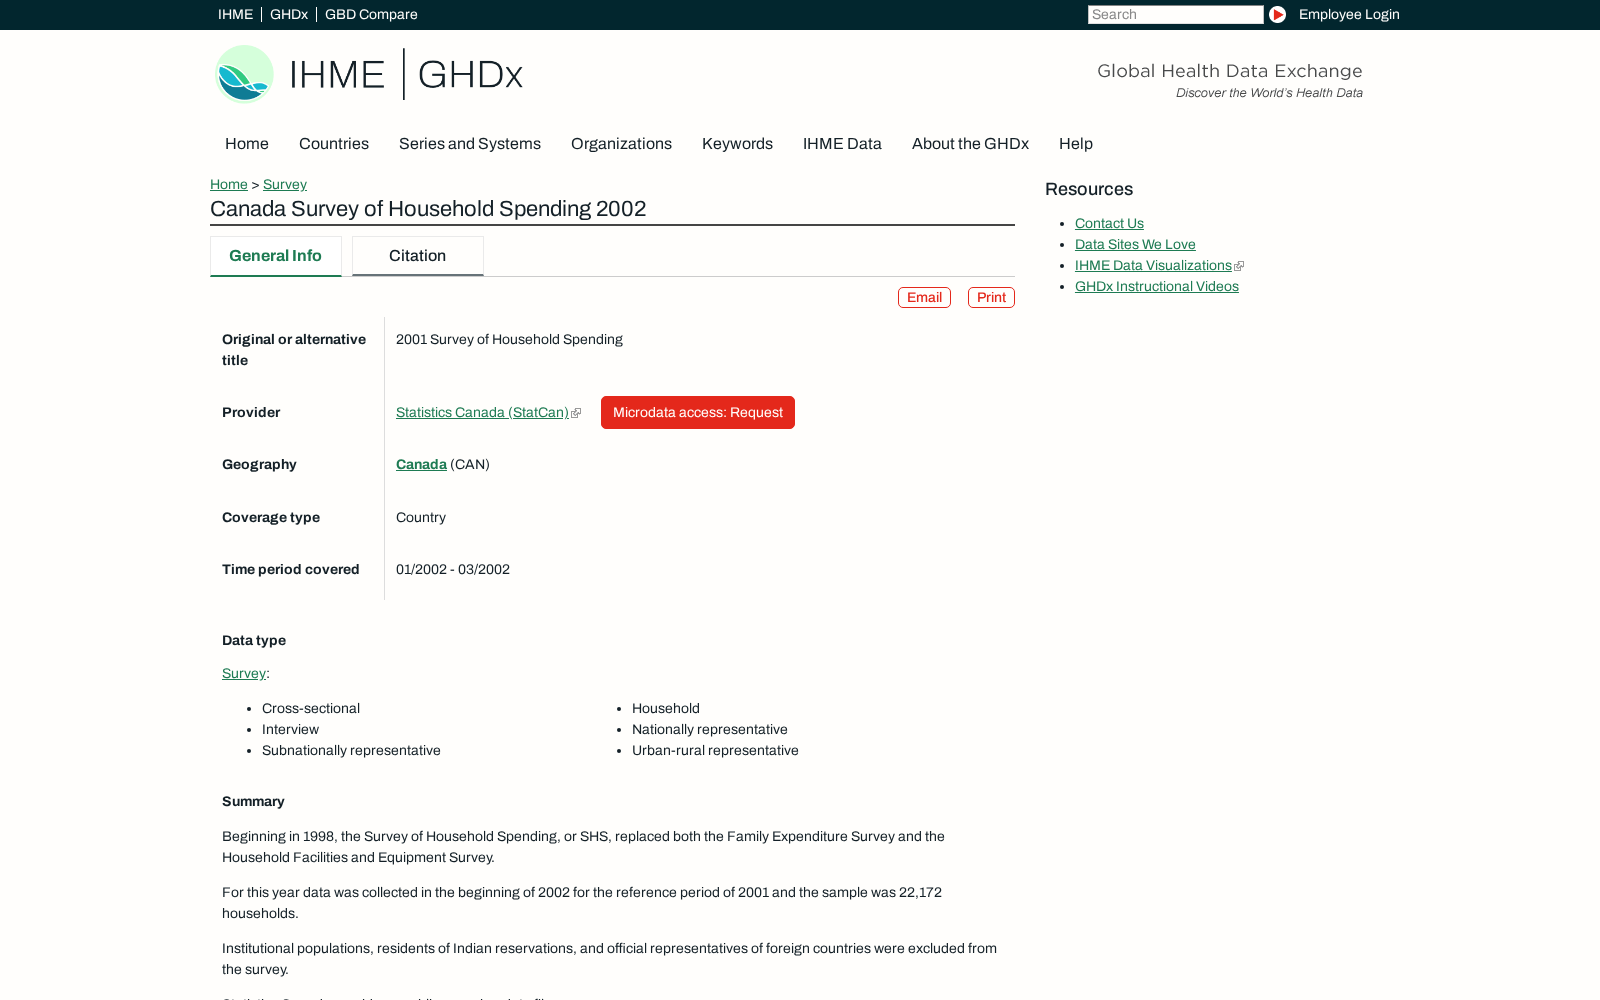Select the General Info tab
The image size is (1600, 1000).
pos(276,256)
